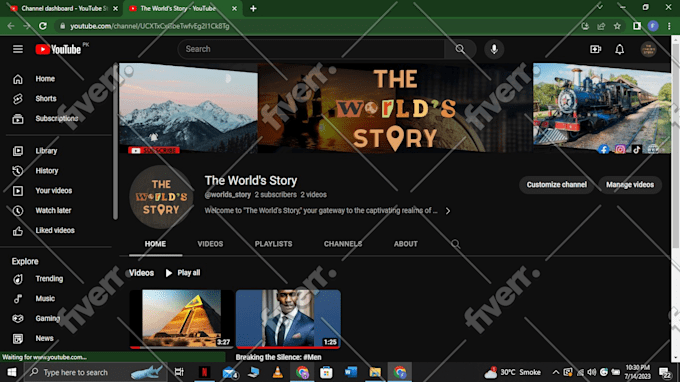
Task: Close The World's Story browser tab
Action: pyautogui.click(x=234, y=8)
